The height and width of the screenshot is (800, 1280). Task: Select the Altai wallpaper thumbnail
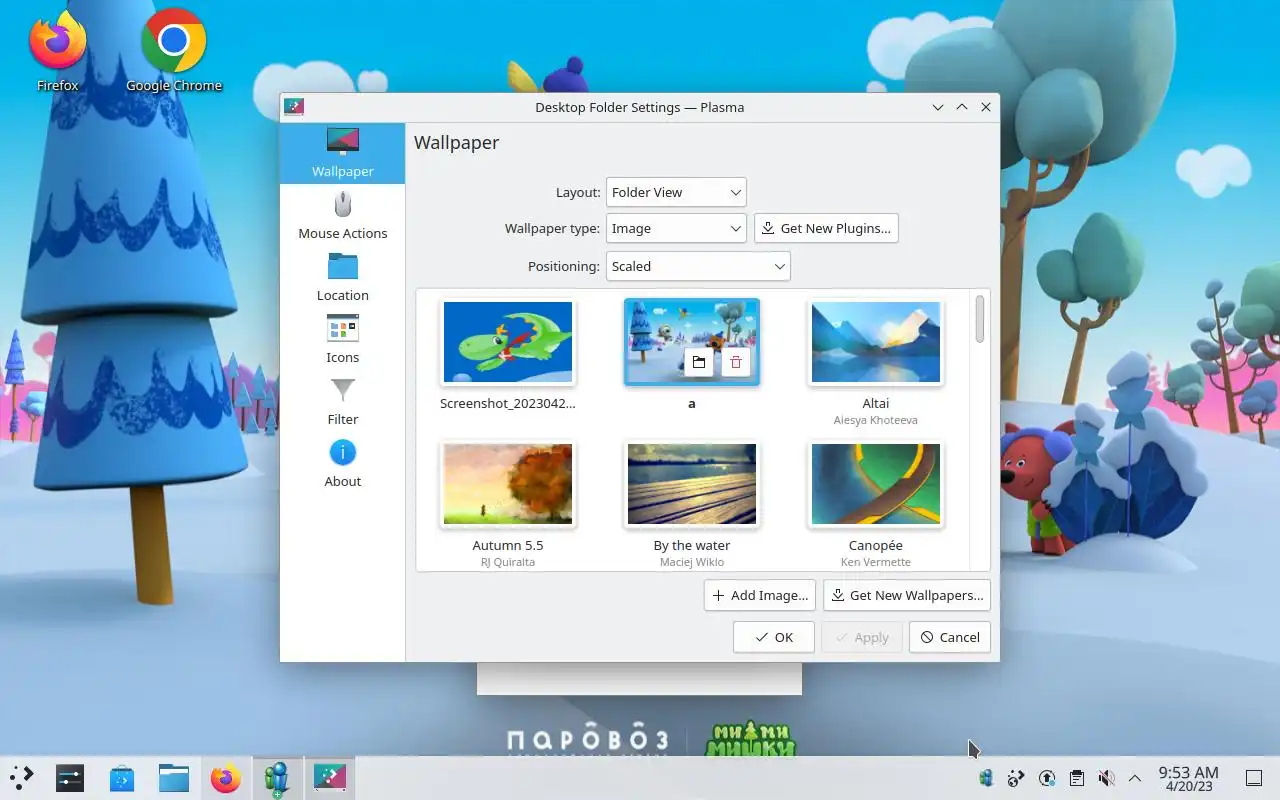[x=876, y=343]
